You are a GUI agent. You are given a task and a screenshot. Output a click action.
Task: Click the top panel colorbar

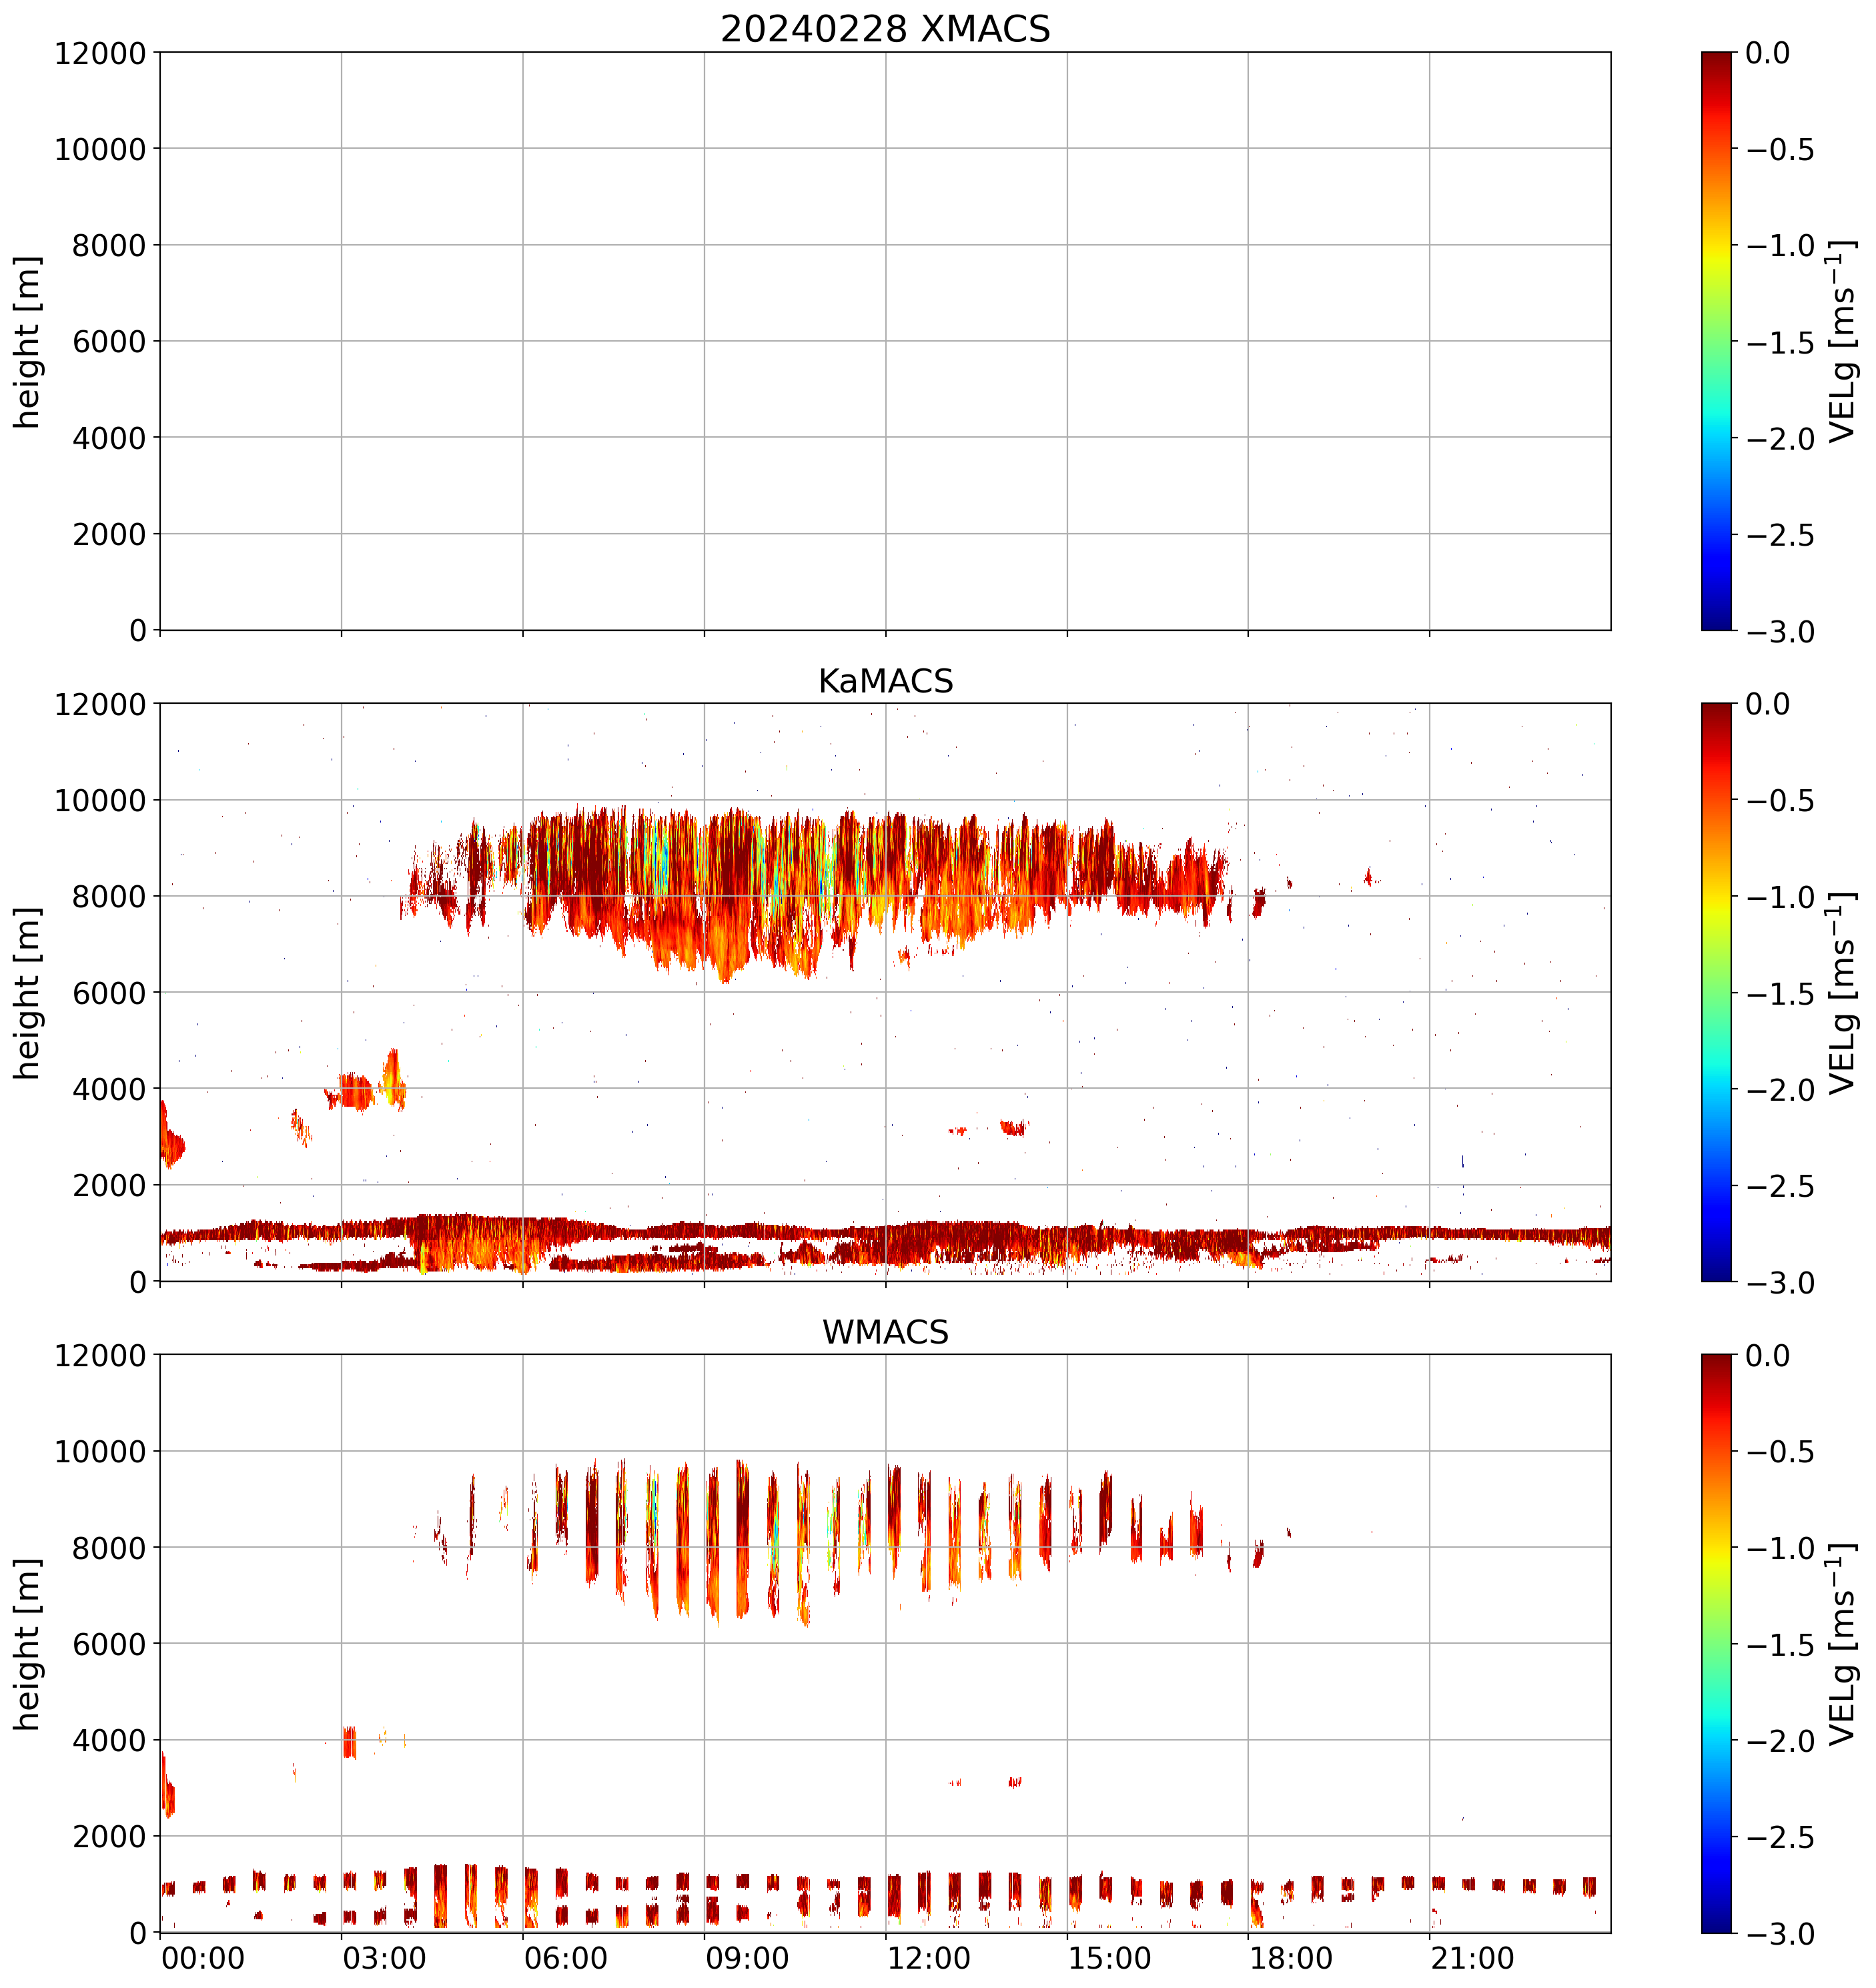point(1716,341)
